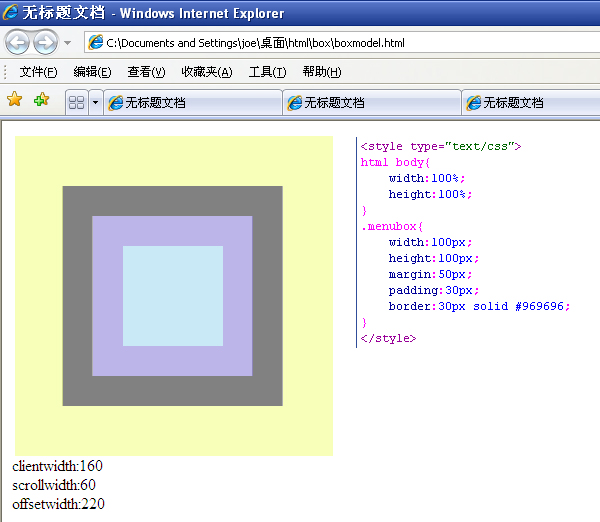
Task: Click the Forward navigation arrow button
Action: pos(45,43)
